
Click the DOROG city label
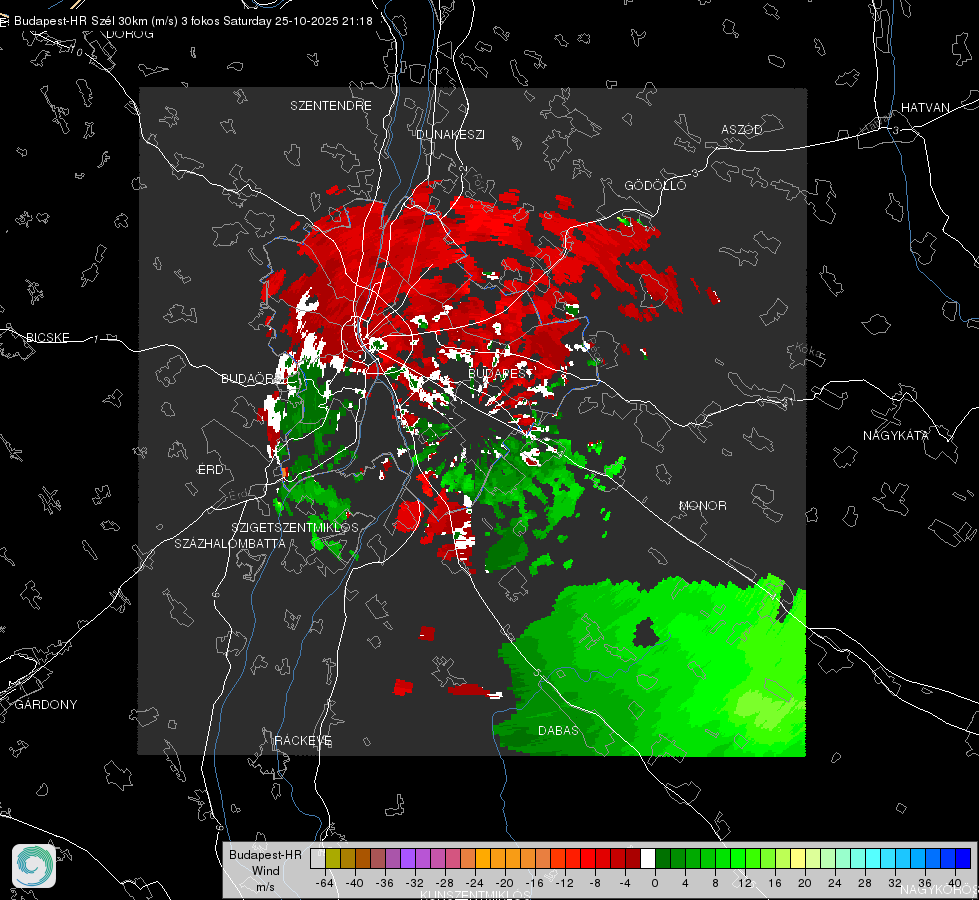tap(130, 34)
